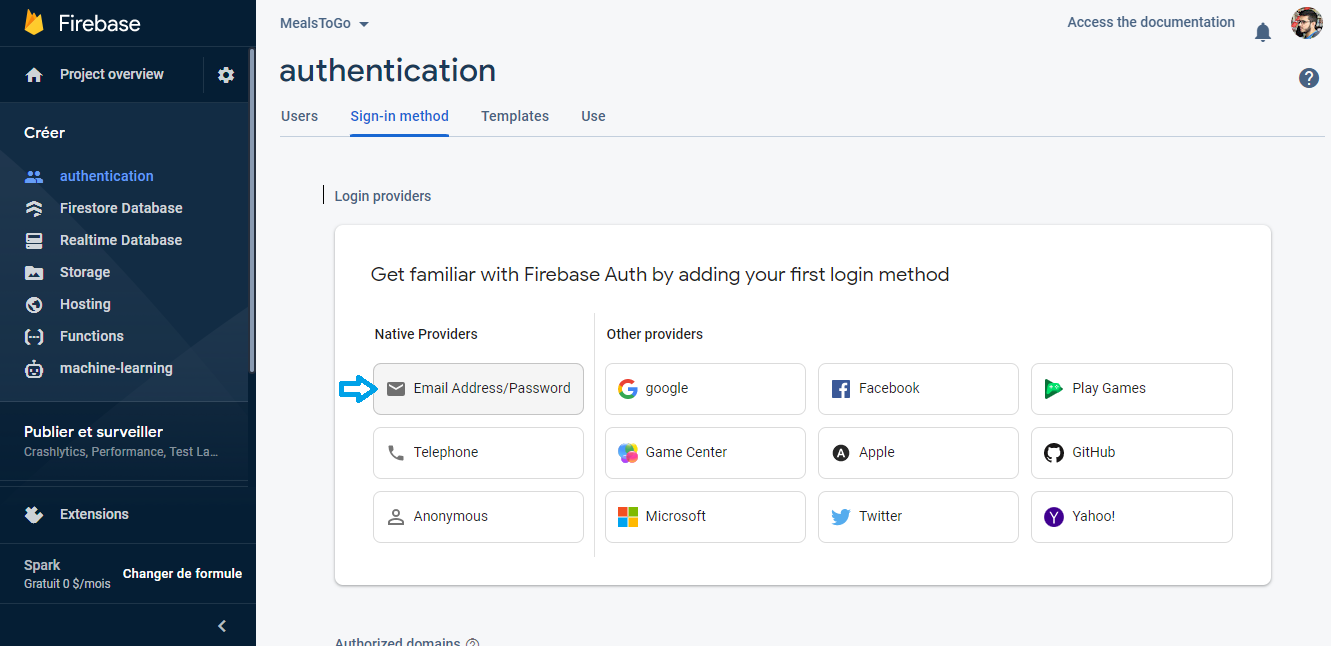Click Changer de formule
The height and width of the screenshot is (646, 1331).
[182, 574]
